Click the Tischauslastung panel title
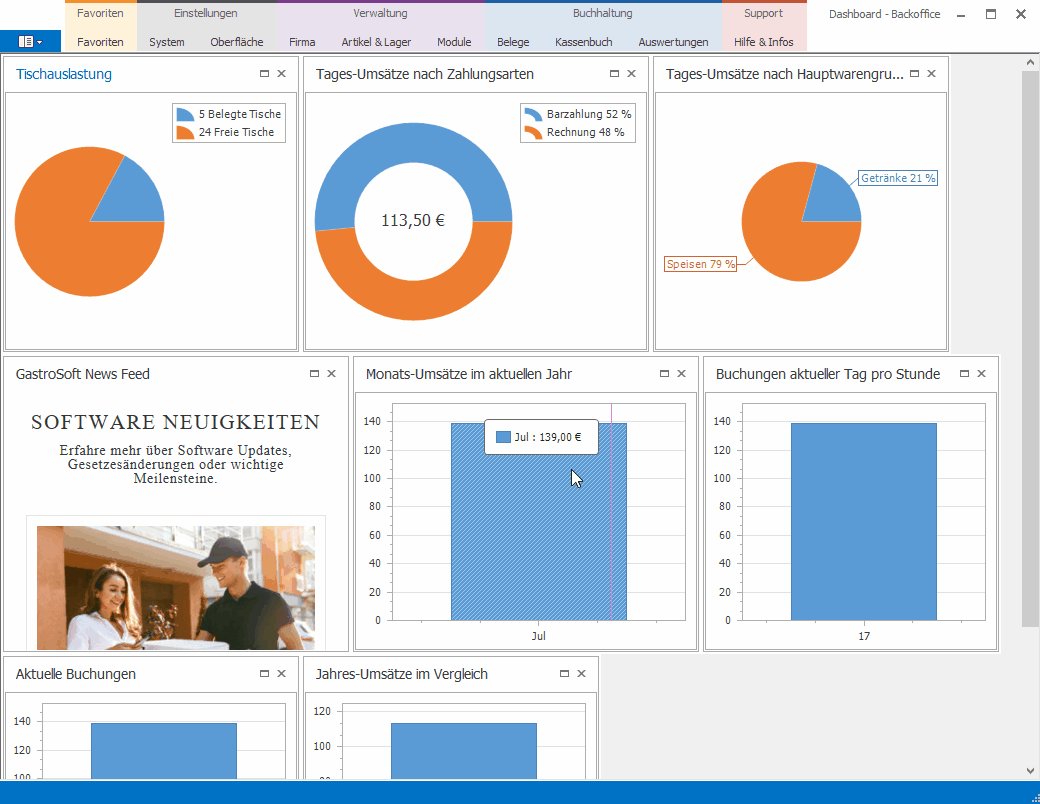 64,74
